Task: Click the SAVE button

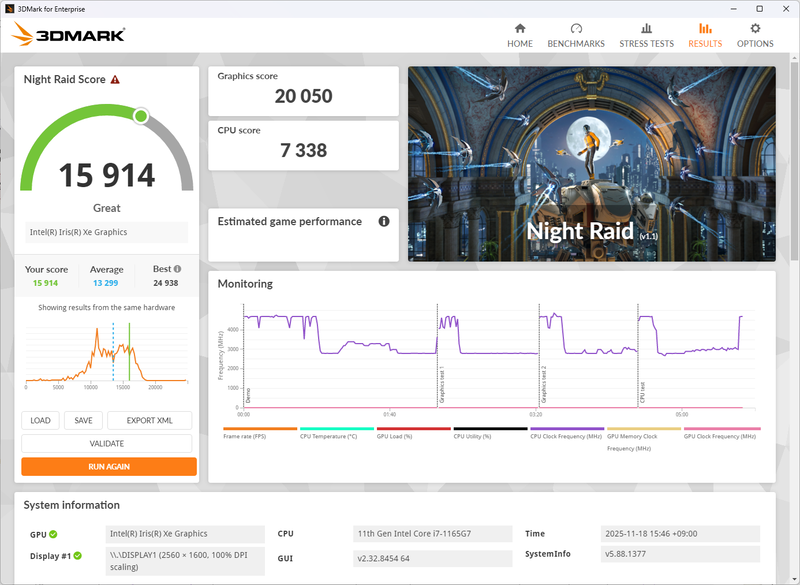Action: coord(83,421)
